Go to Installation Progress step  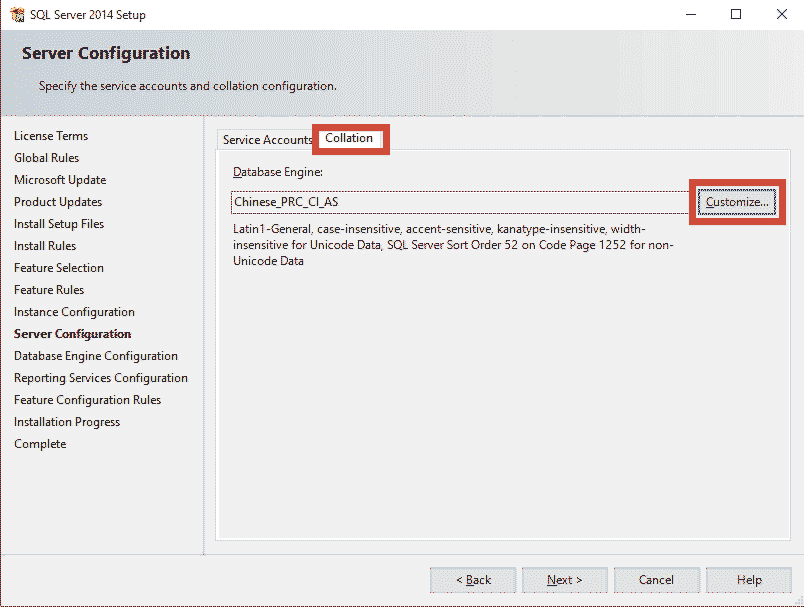pyautogui.click(x=67, y=421)
